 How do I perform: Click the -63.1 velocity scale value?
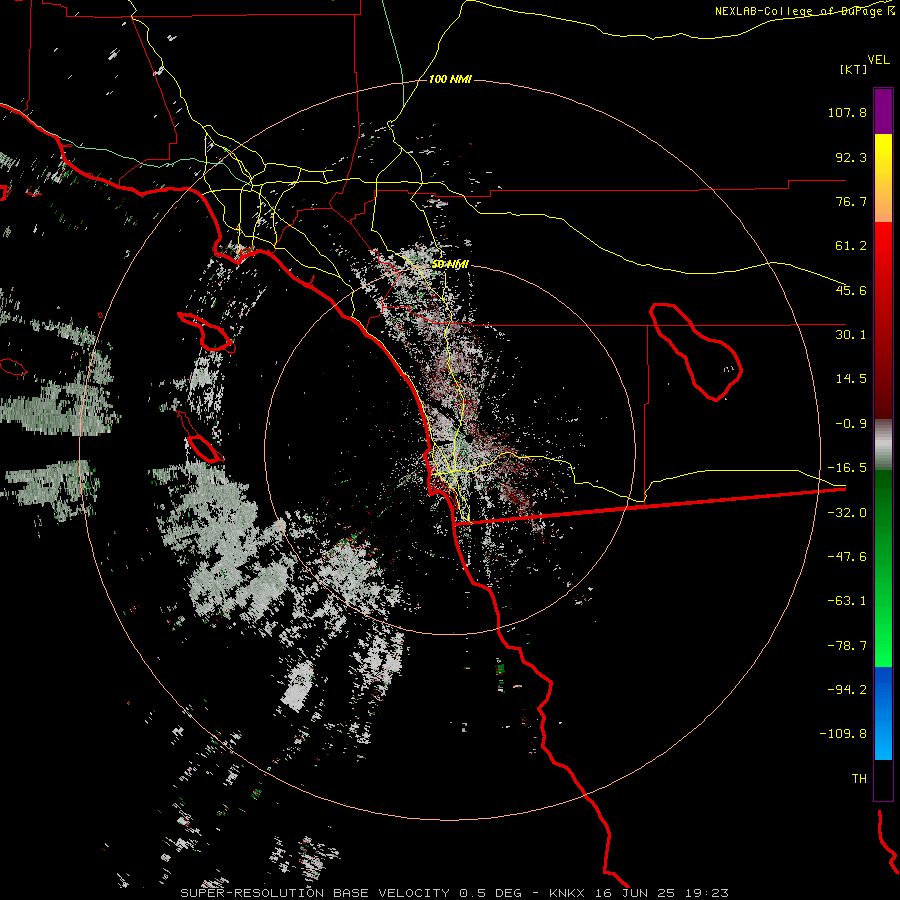click(x=847, y=601)
